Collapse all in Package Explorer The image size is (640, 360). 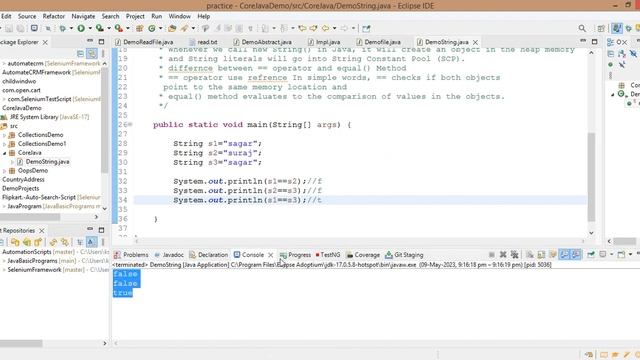pos(80,53)
